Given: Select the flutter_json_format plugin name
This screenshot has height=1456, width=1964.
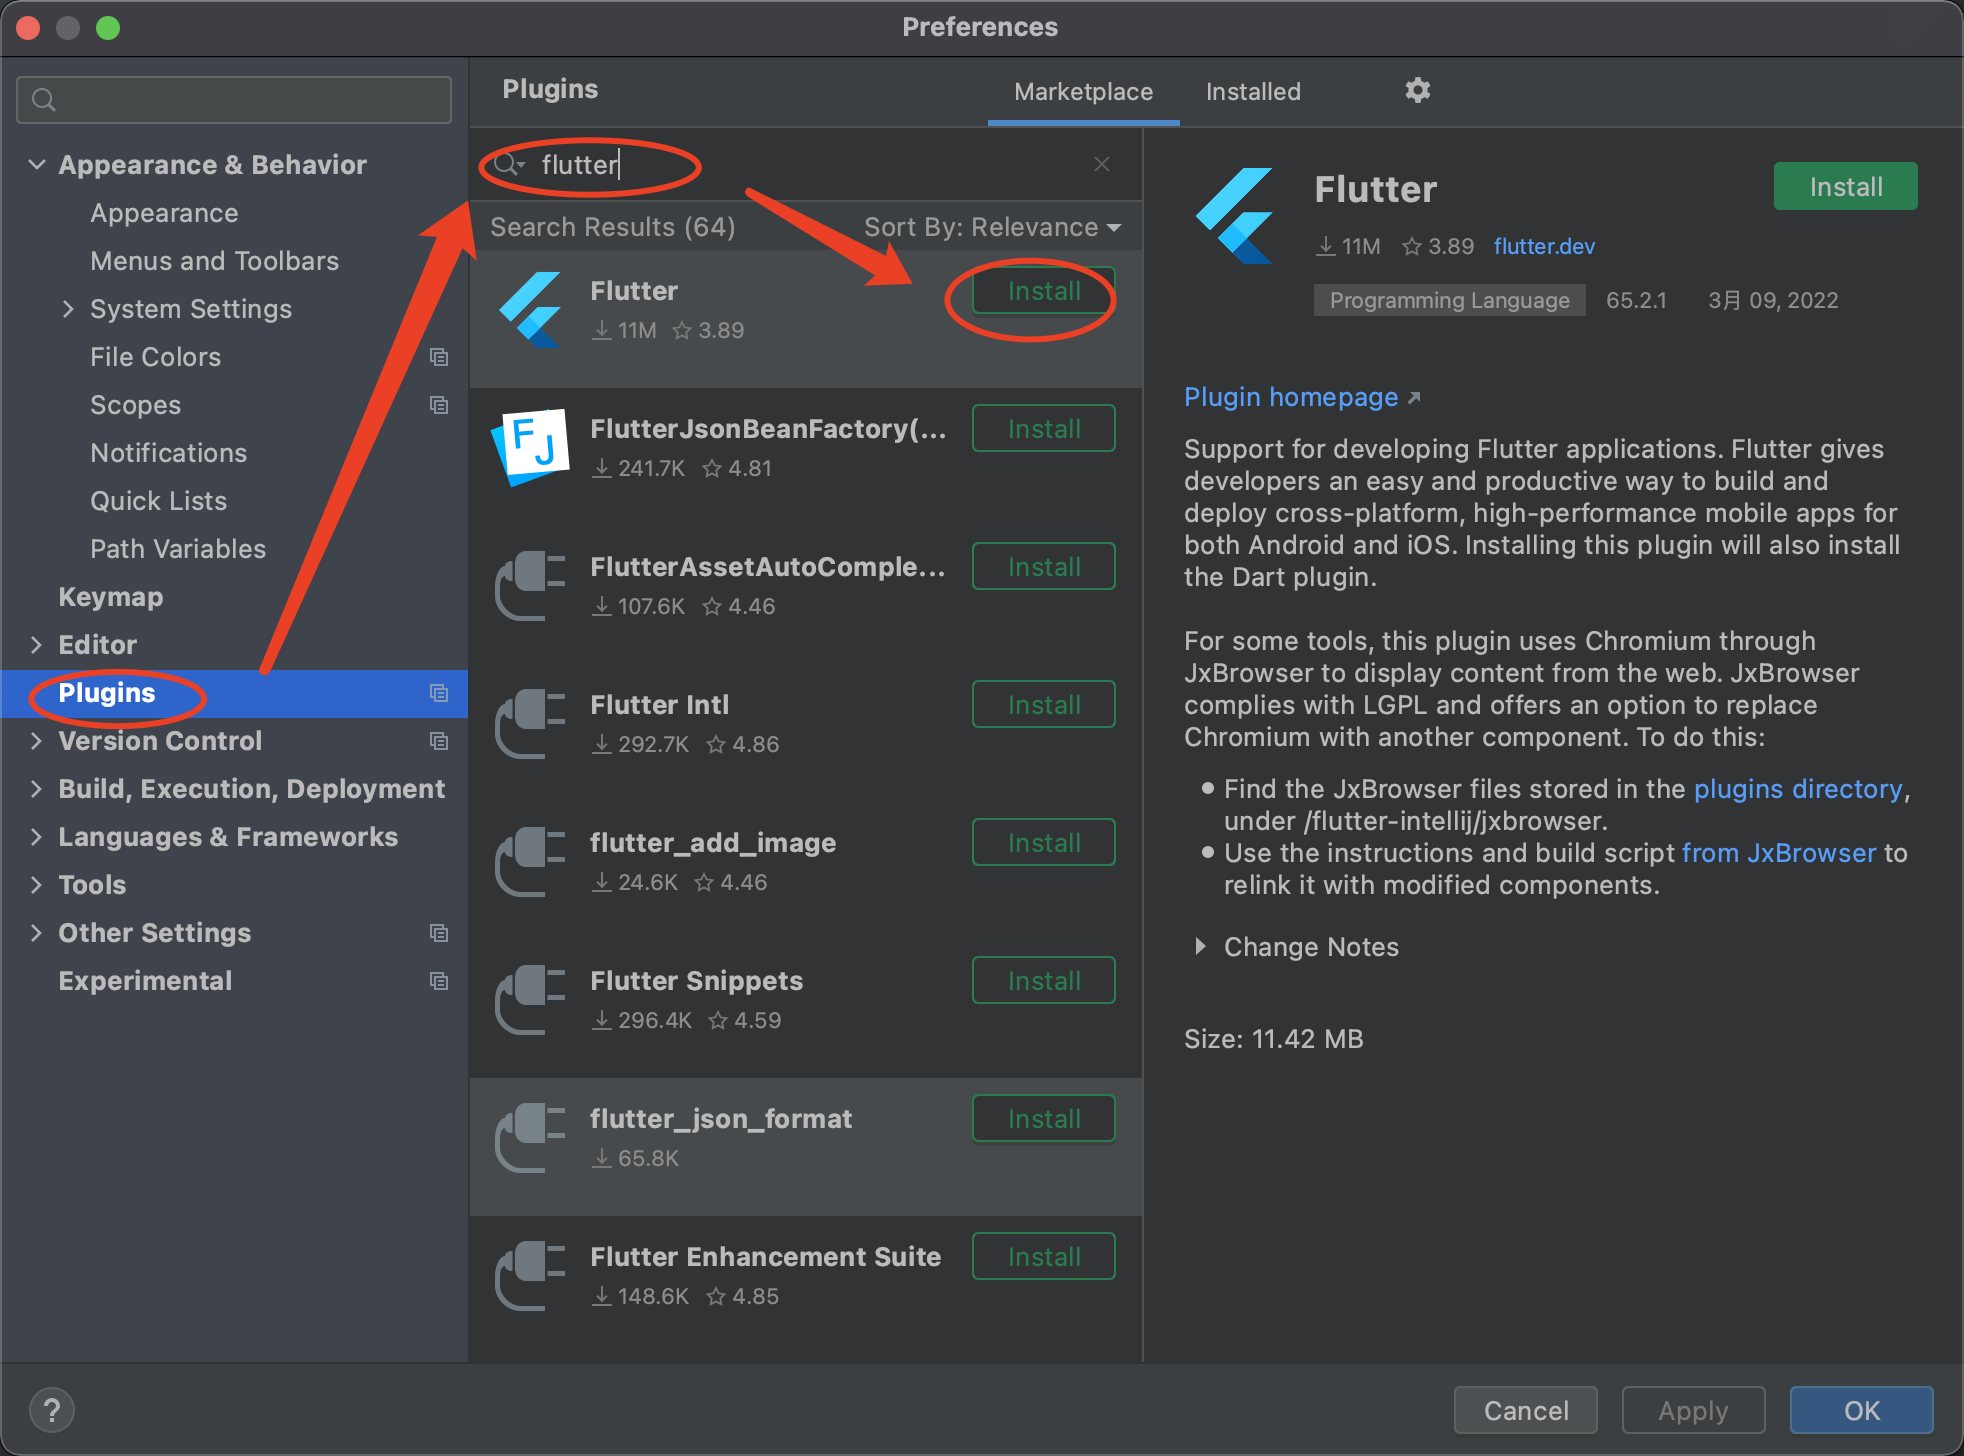Looking at the screenshot, I should tap(721, 1119).
